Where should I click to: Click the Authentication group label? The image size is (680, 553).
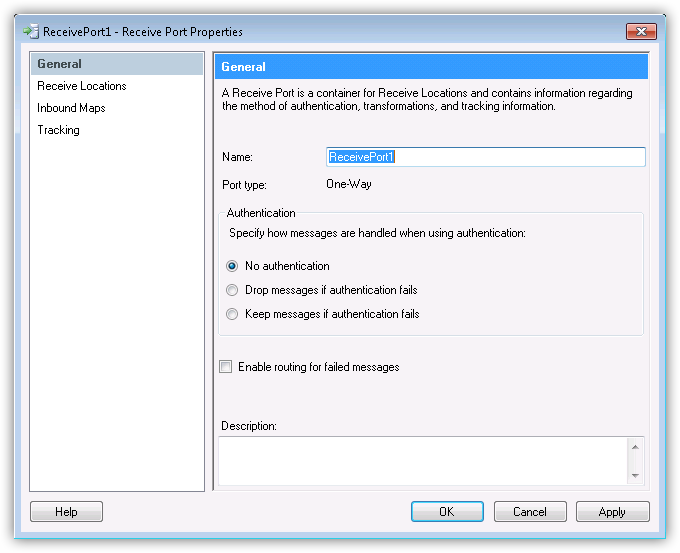pos(261,213)
